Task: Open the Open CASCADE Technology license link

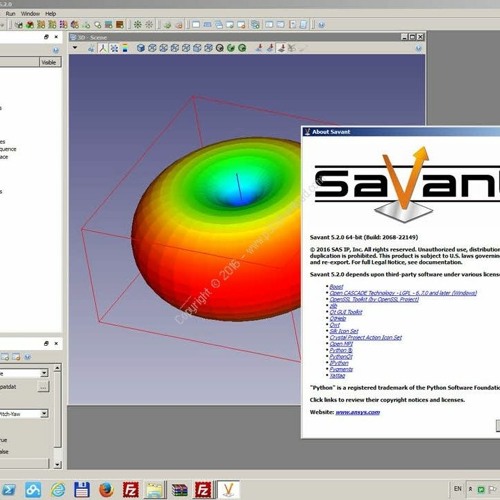Action: click(x=403, y=293)
